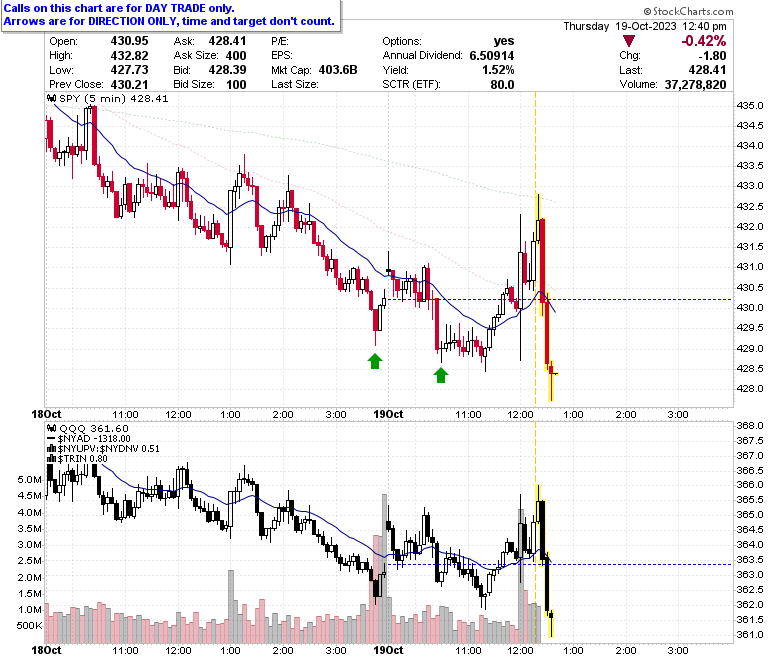Click the bar legend icon for $NYUPV:$NYDNV

tap(52, 449)
